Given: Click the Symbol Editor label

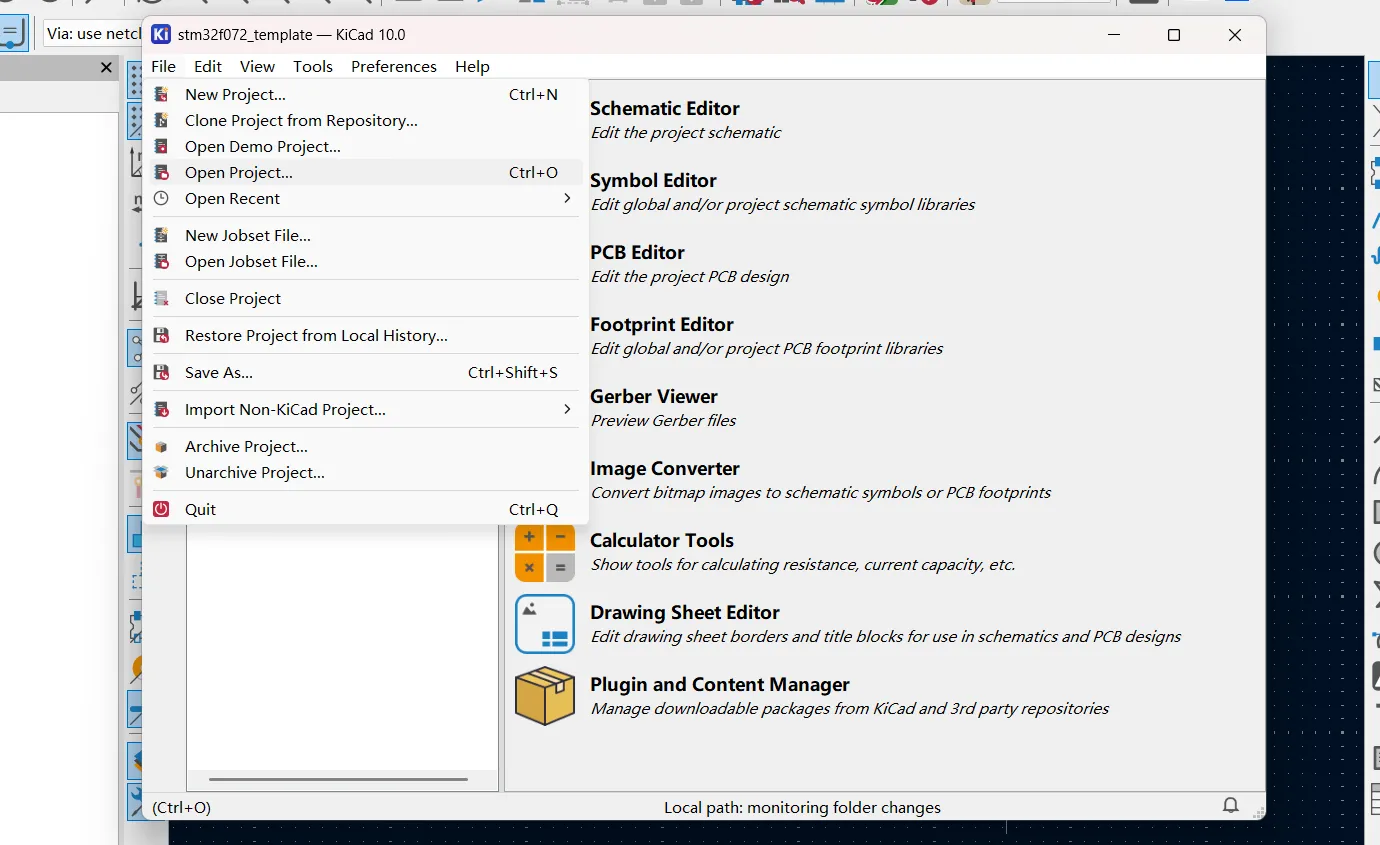Looking at the screenshot, I should 653,180.
